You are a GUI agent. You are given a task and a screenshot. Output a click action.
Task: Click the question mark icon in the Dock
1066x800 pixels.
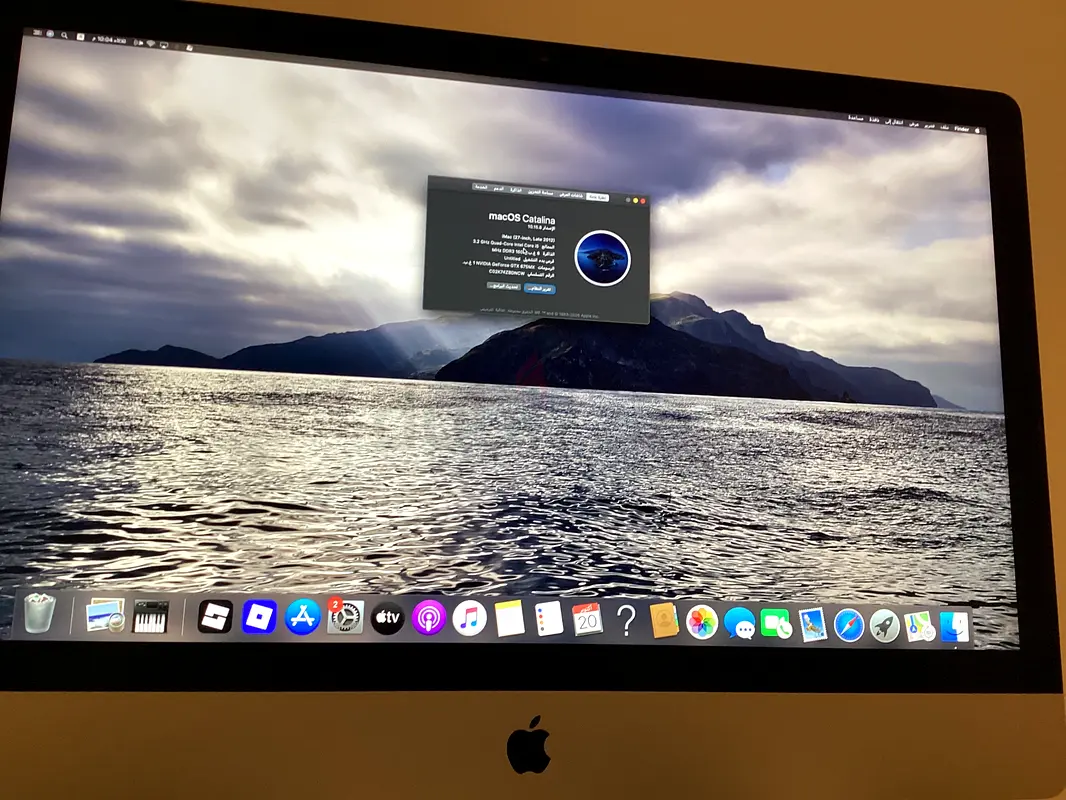pos(626,621)
